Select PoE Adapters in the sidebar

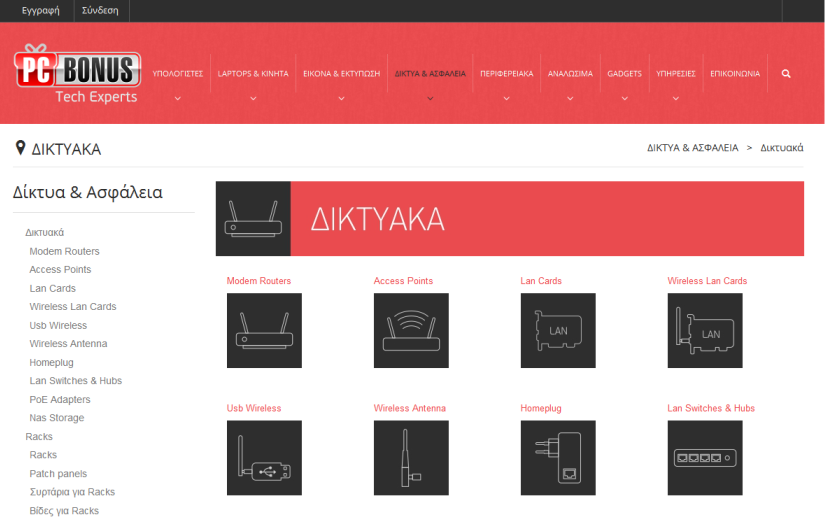(x=60, y=400)
